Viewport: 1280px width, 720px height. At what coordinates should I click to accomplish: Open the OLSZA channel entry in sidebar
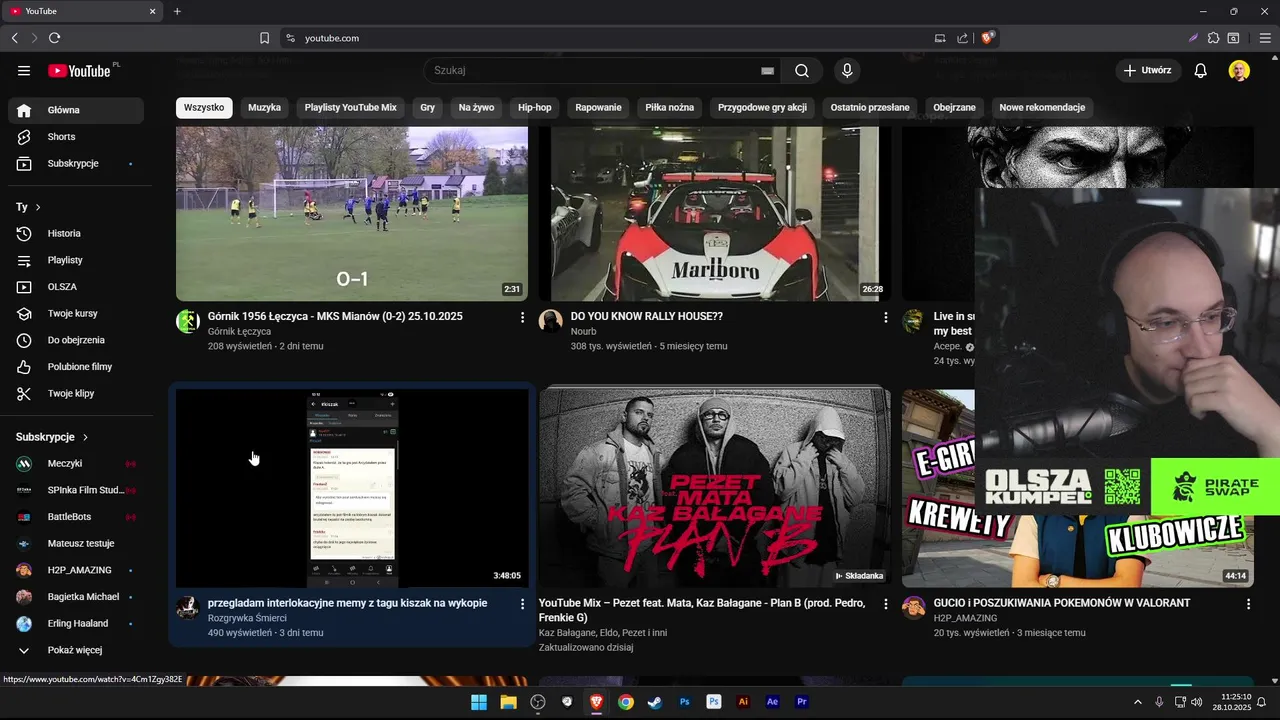[x=76, y=287]
